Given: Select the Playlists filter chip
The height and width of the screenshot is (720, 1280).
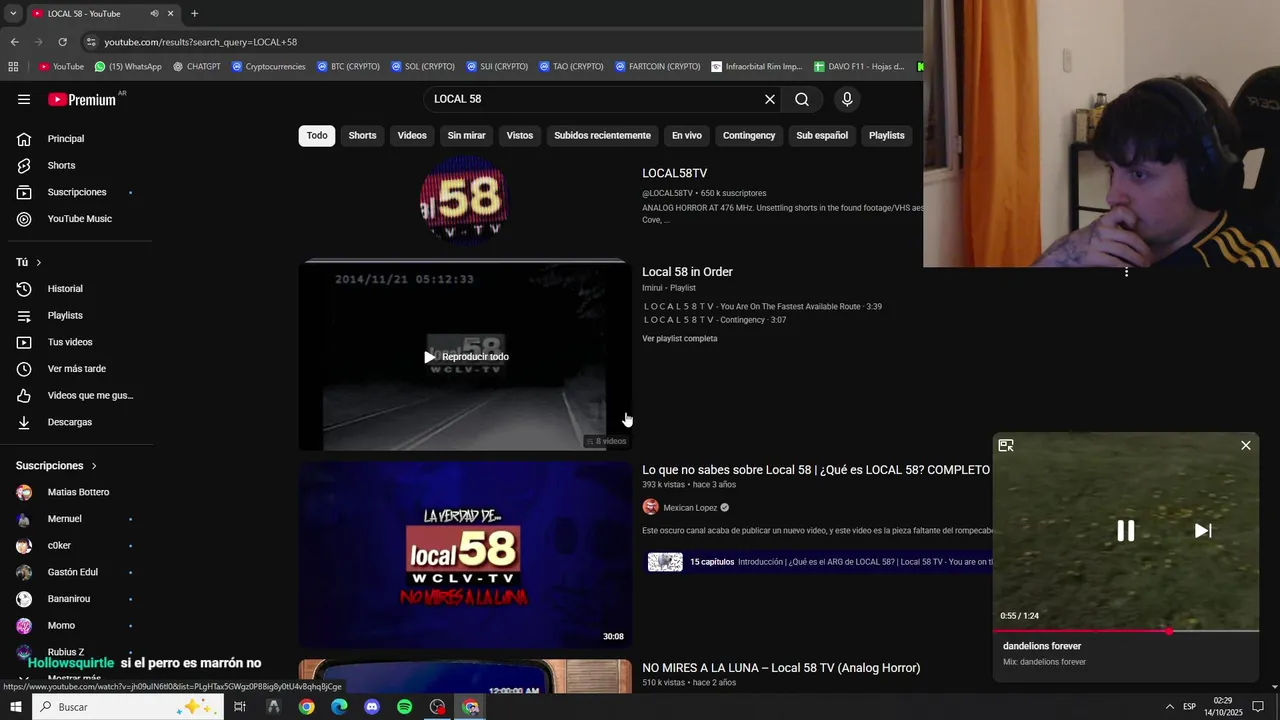Looking at the screenshot, I should point(886,136).
